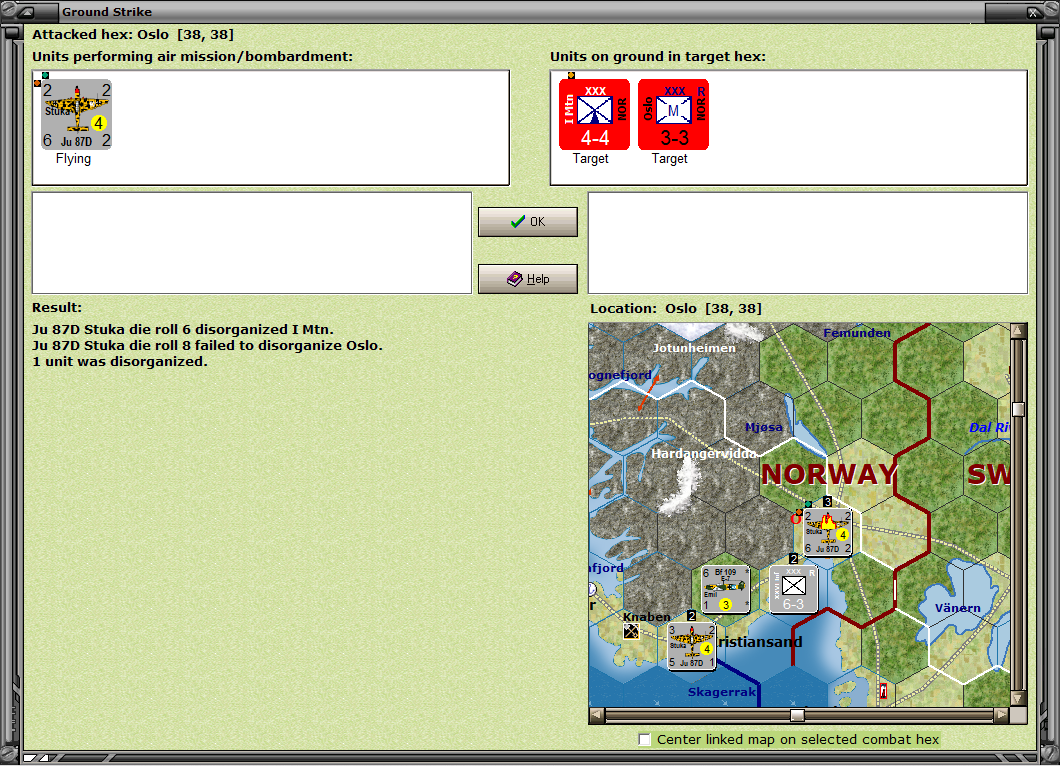Screen dimensions: 1060x766
Task: Open Help for the Ground Strike dialog
Action: pos(528,279)
